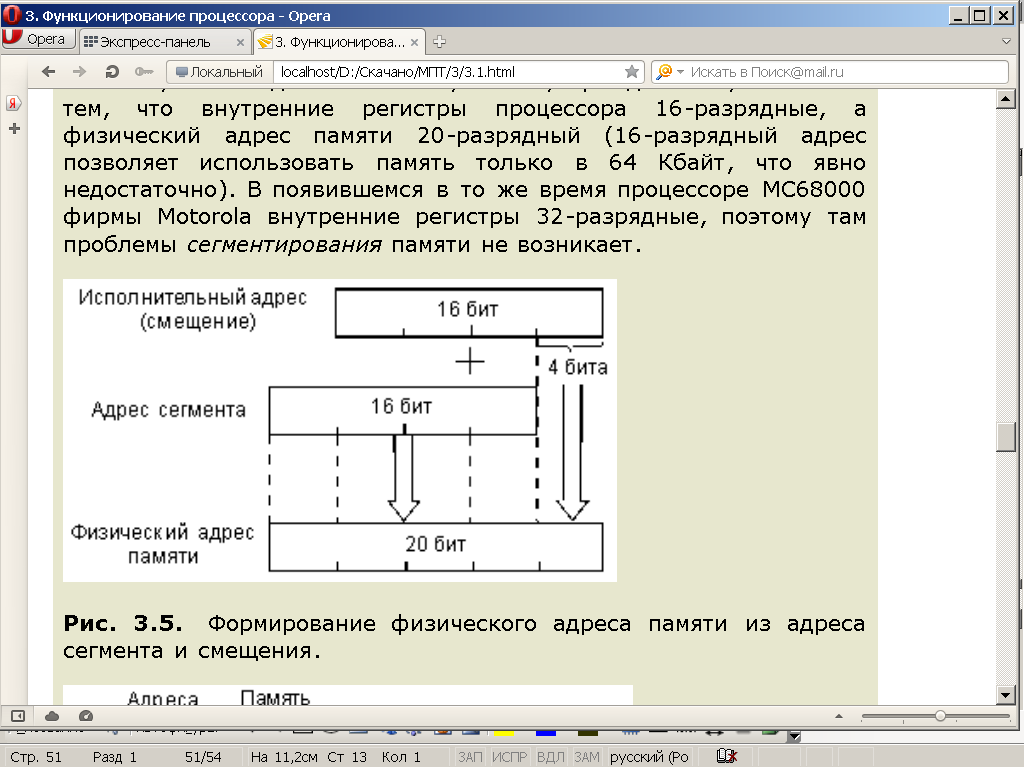The height and width of the screenshot is (768, 1024).
Task: Switch to the Экспресс-панель tab
Action: coord(155,42)
